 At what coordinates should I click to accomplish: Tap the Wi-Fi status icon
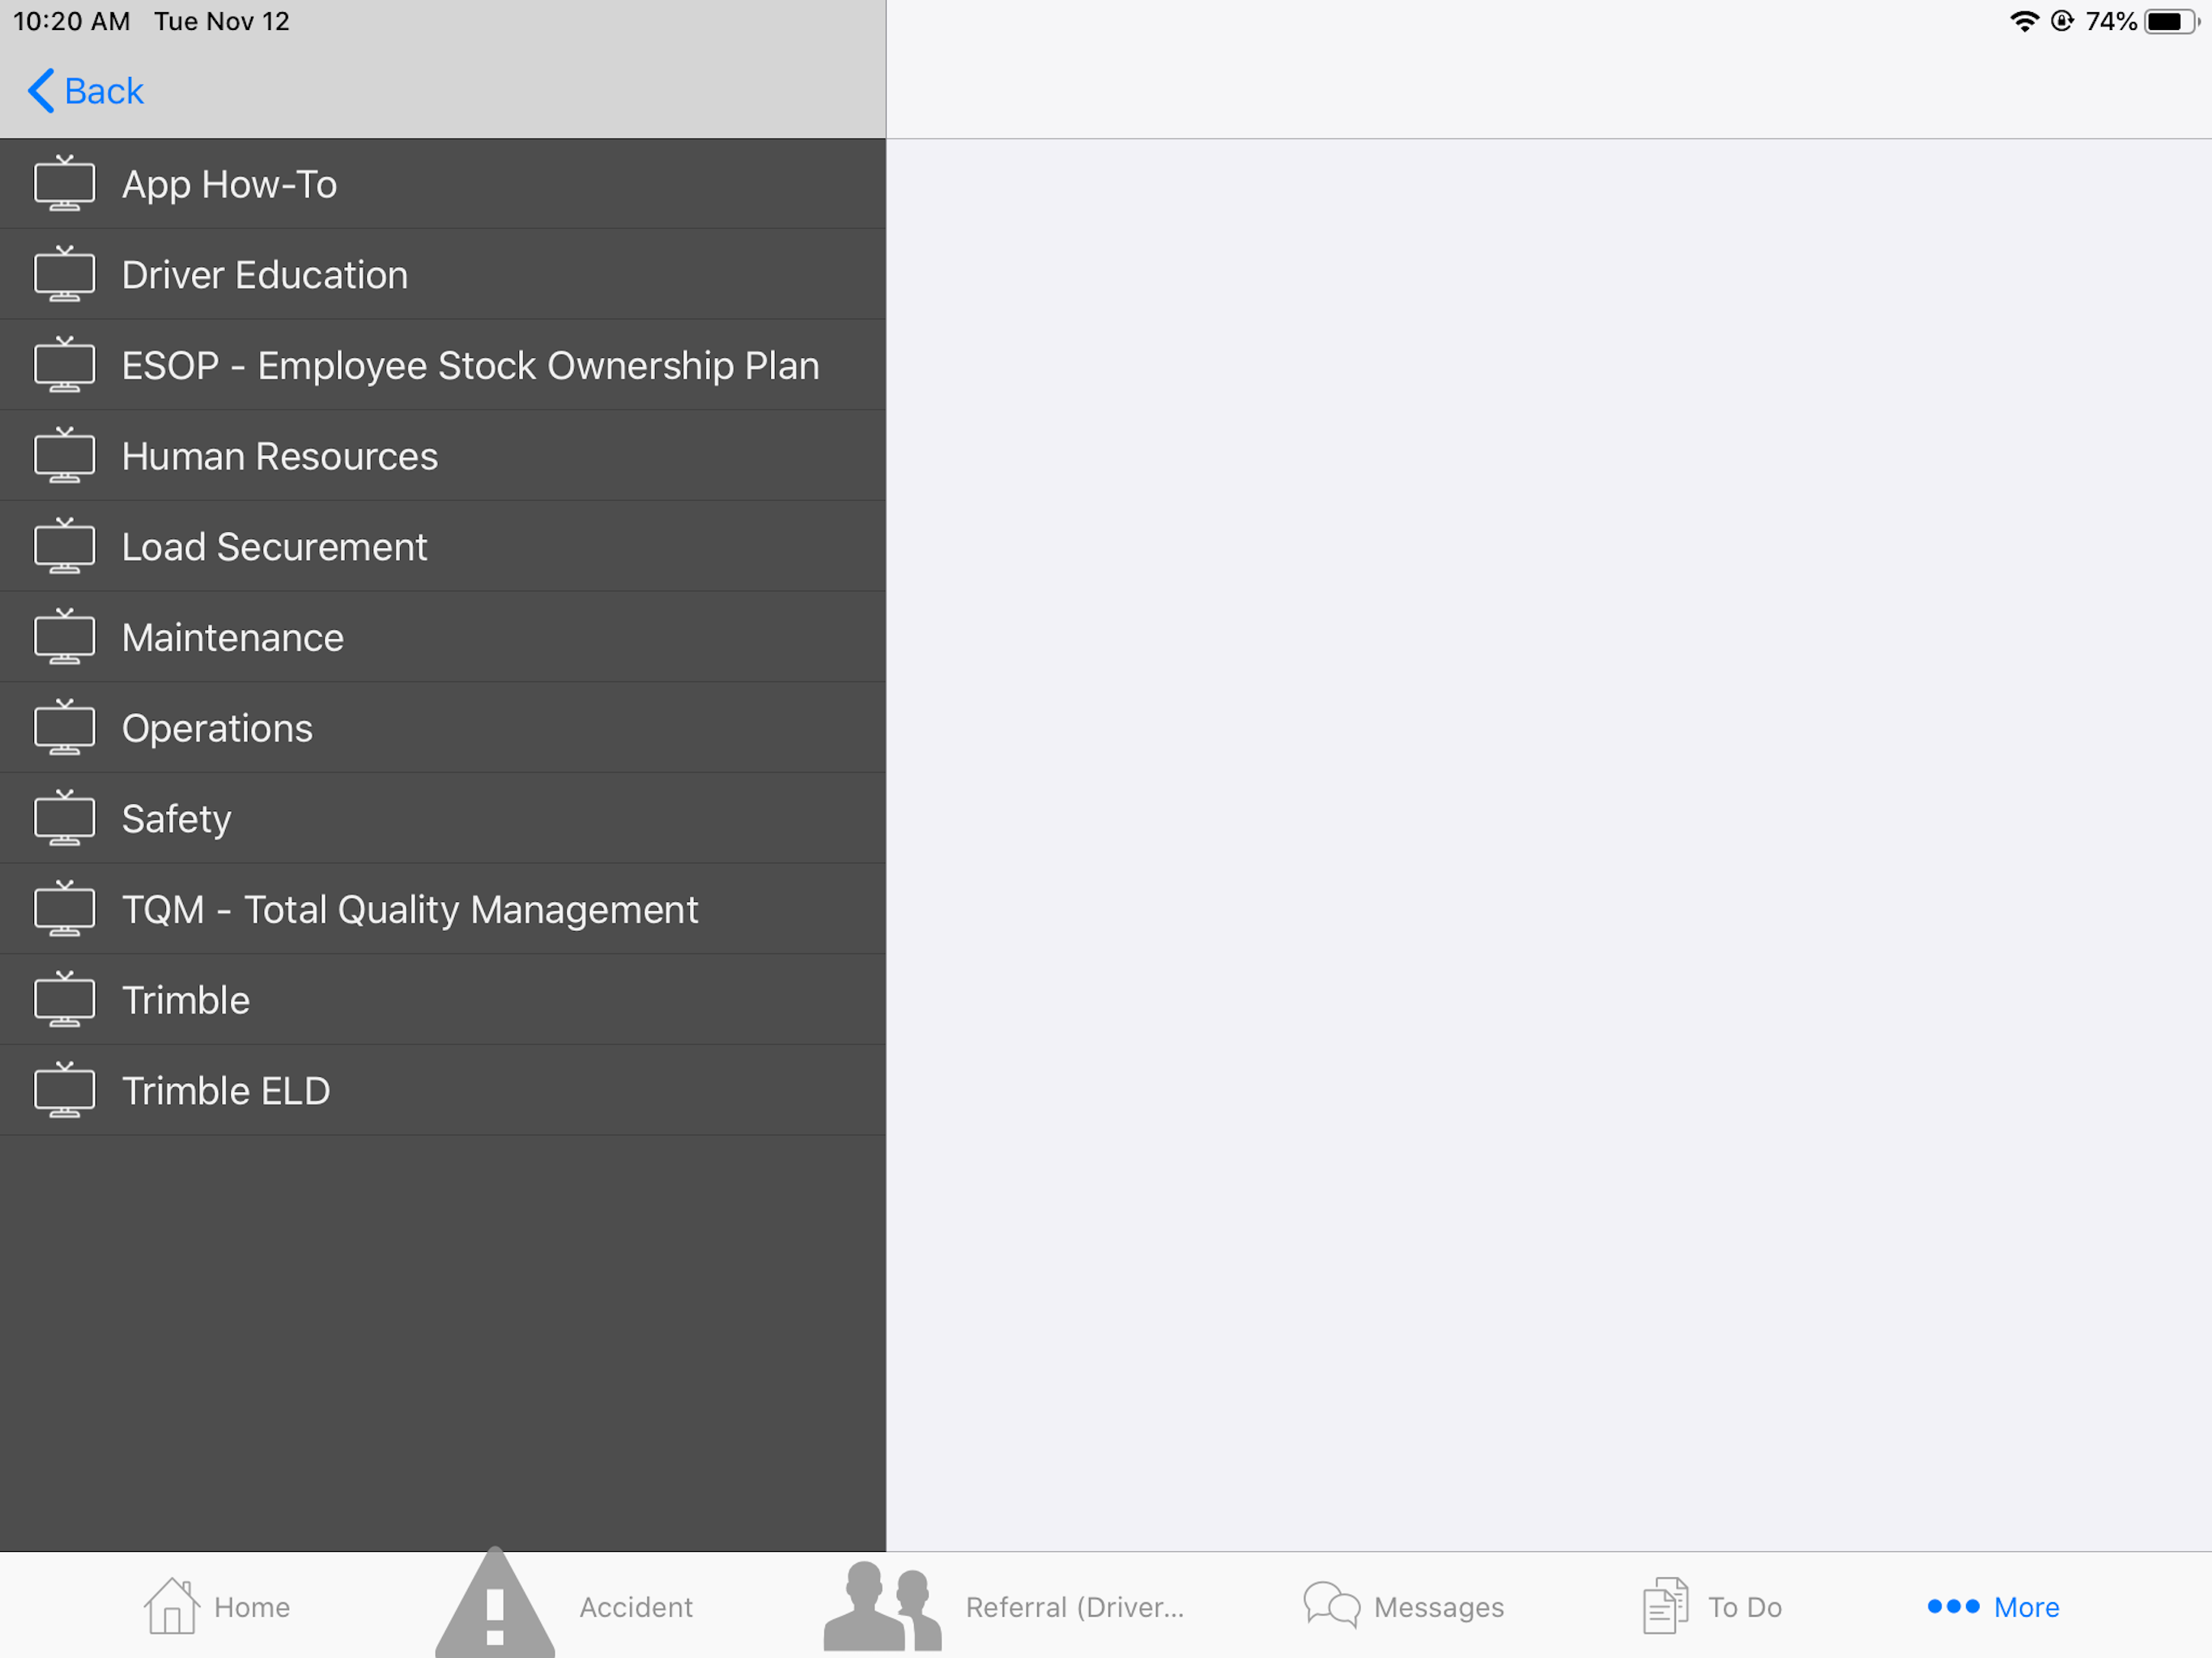2025,21
